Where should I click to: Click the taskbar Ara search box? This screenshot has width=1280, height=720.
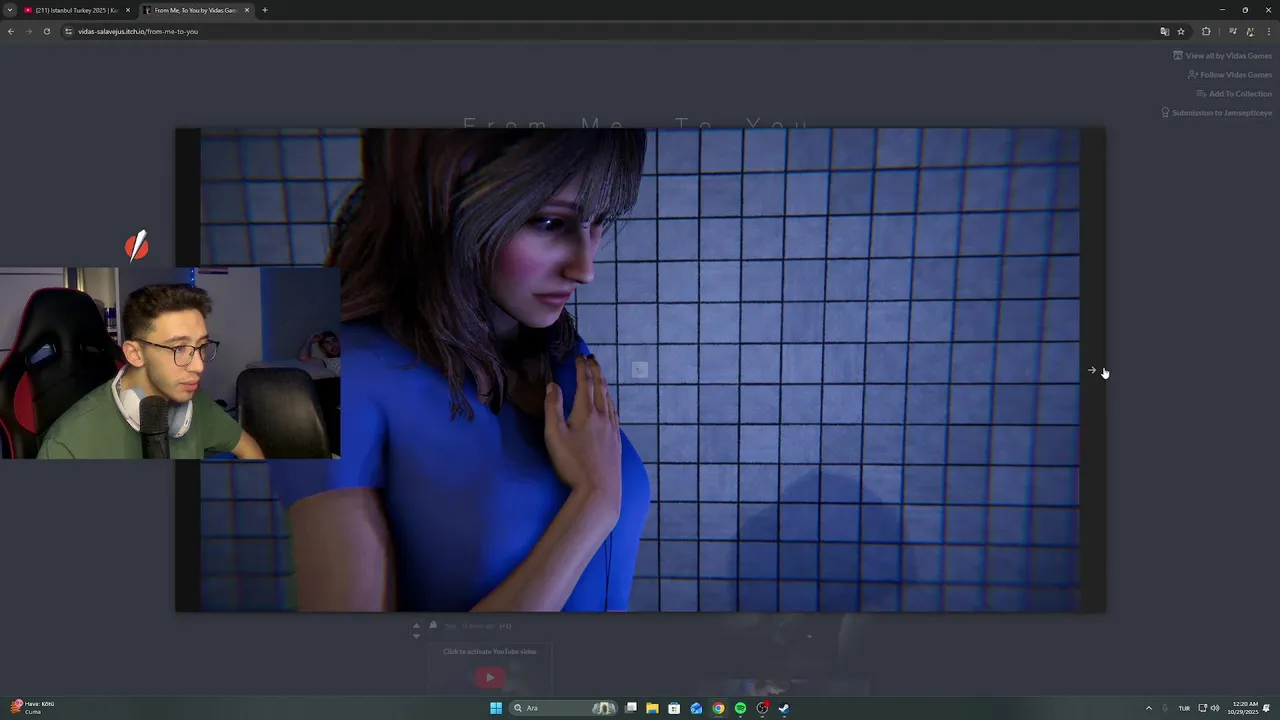[x=565, y=708]
